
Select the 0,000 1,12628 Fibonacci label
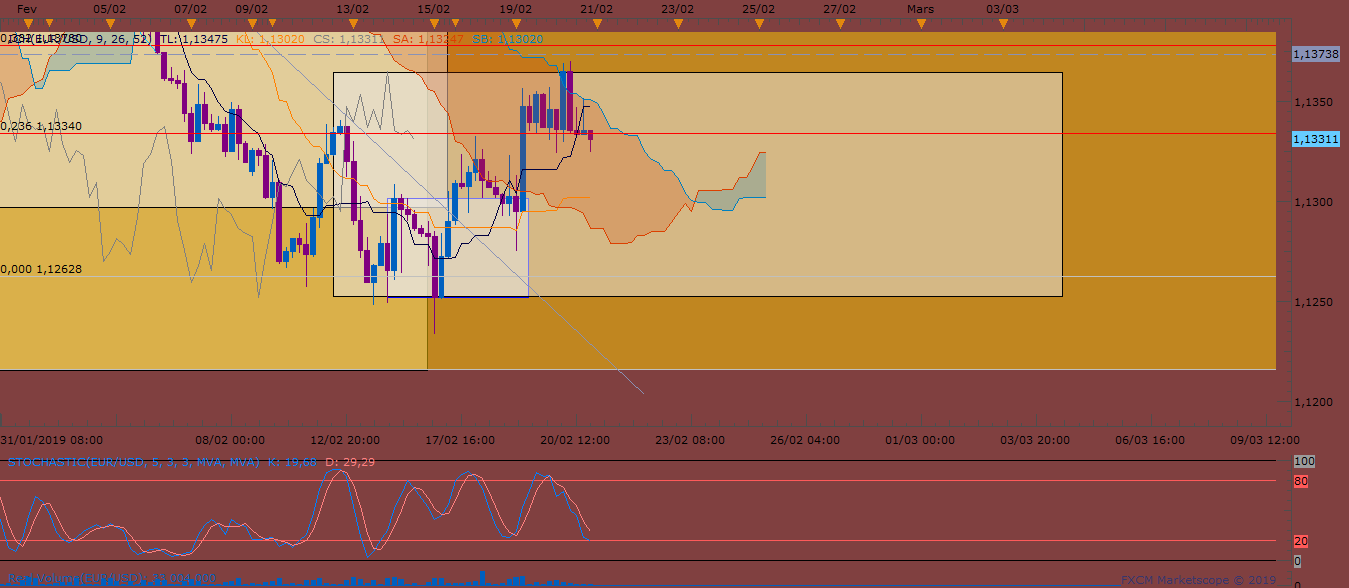(x=42, y=269)
